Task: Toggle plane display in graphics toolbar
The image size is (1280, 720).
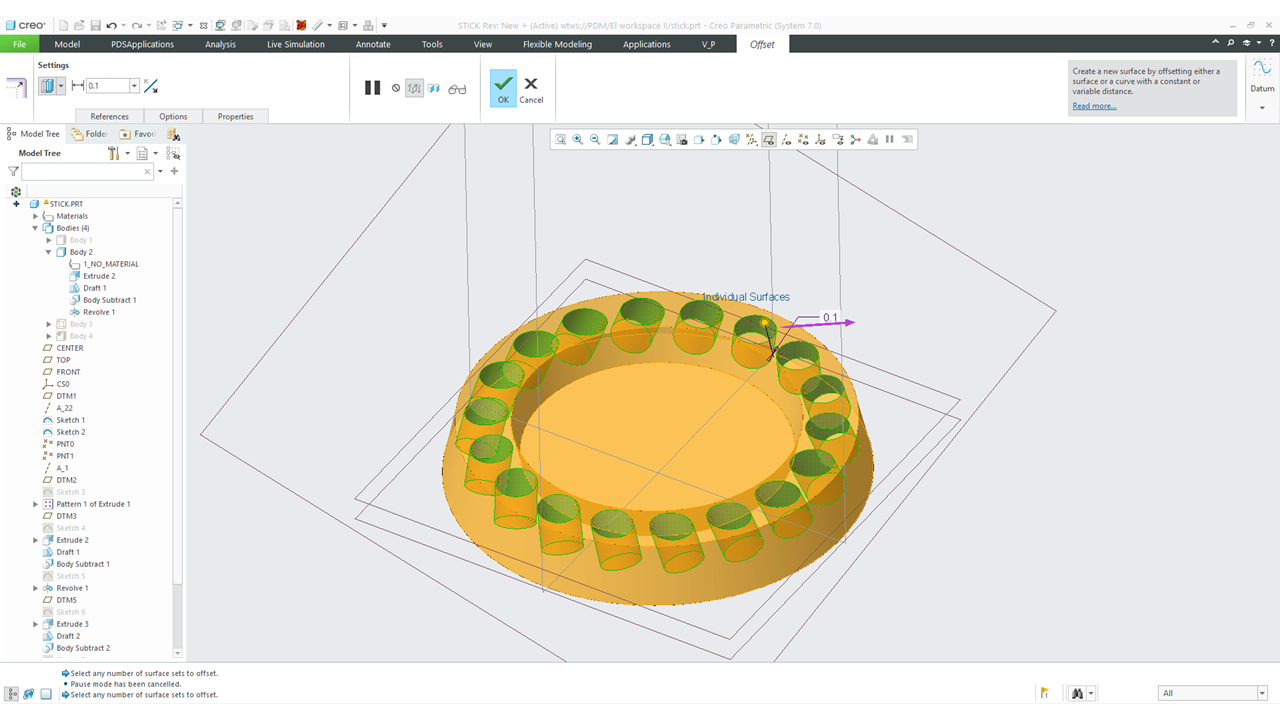Action: (768, 140)
